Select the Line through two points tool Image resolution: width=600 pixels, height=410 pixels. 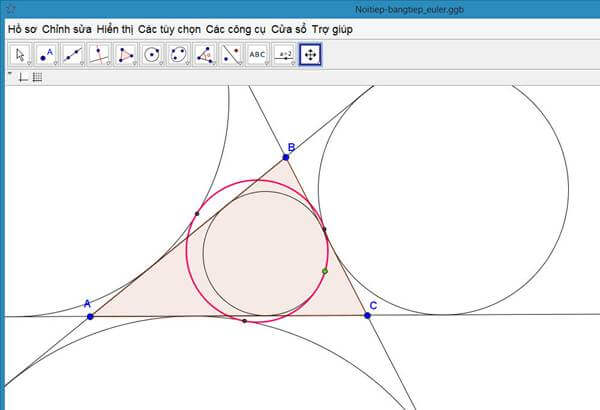pyautogui.click(x=73, y=55)
